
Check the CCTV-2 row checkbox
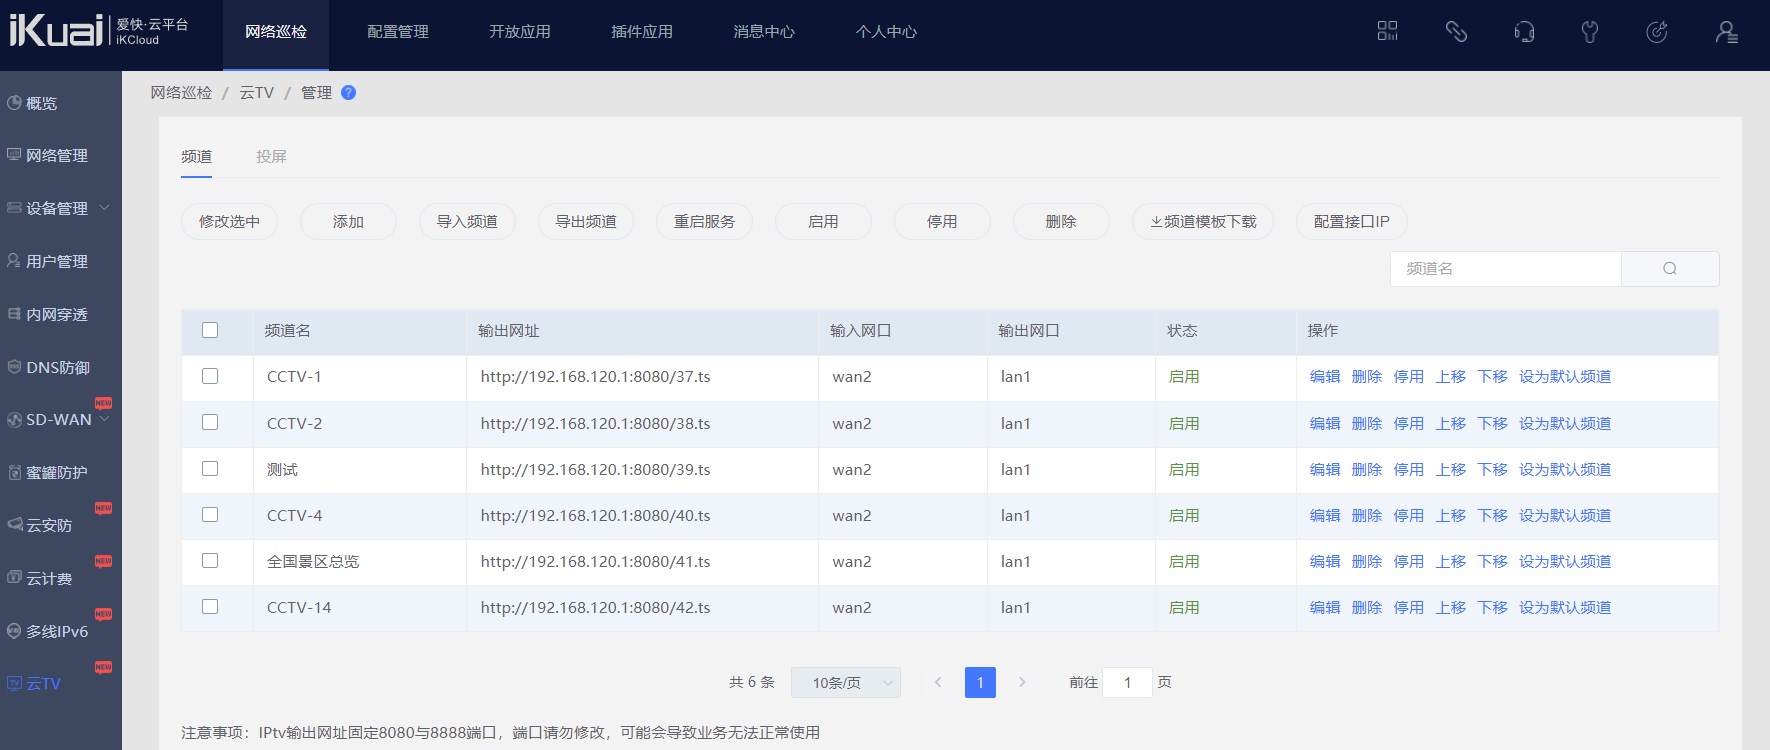pos(210,422)
